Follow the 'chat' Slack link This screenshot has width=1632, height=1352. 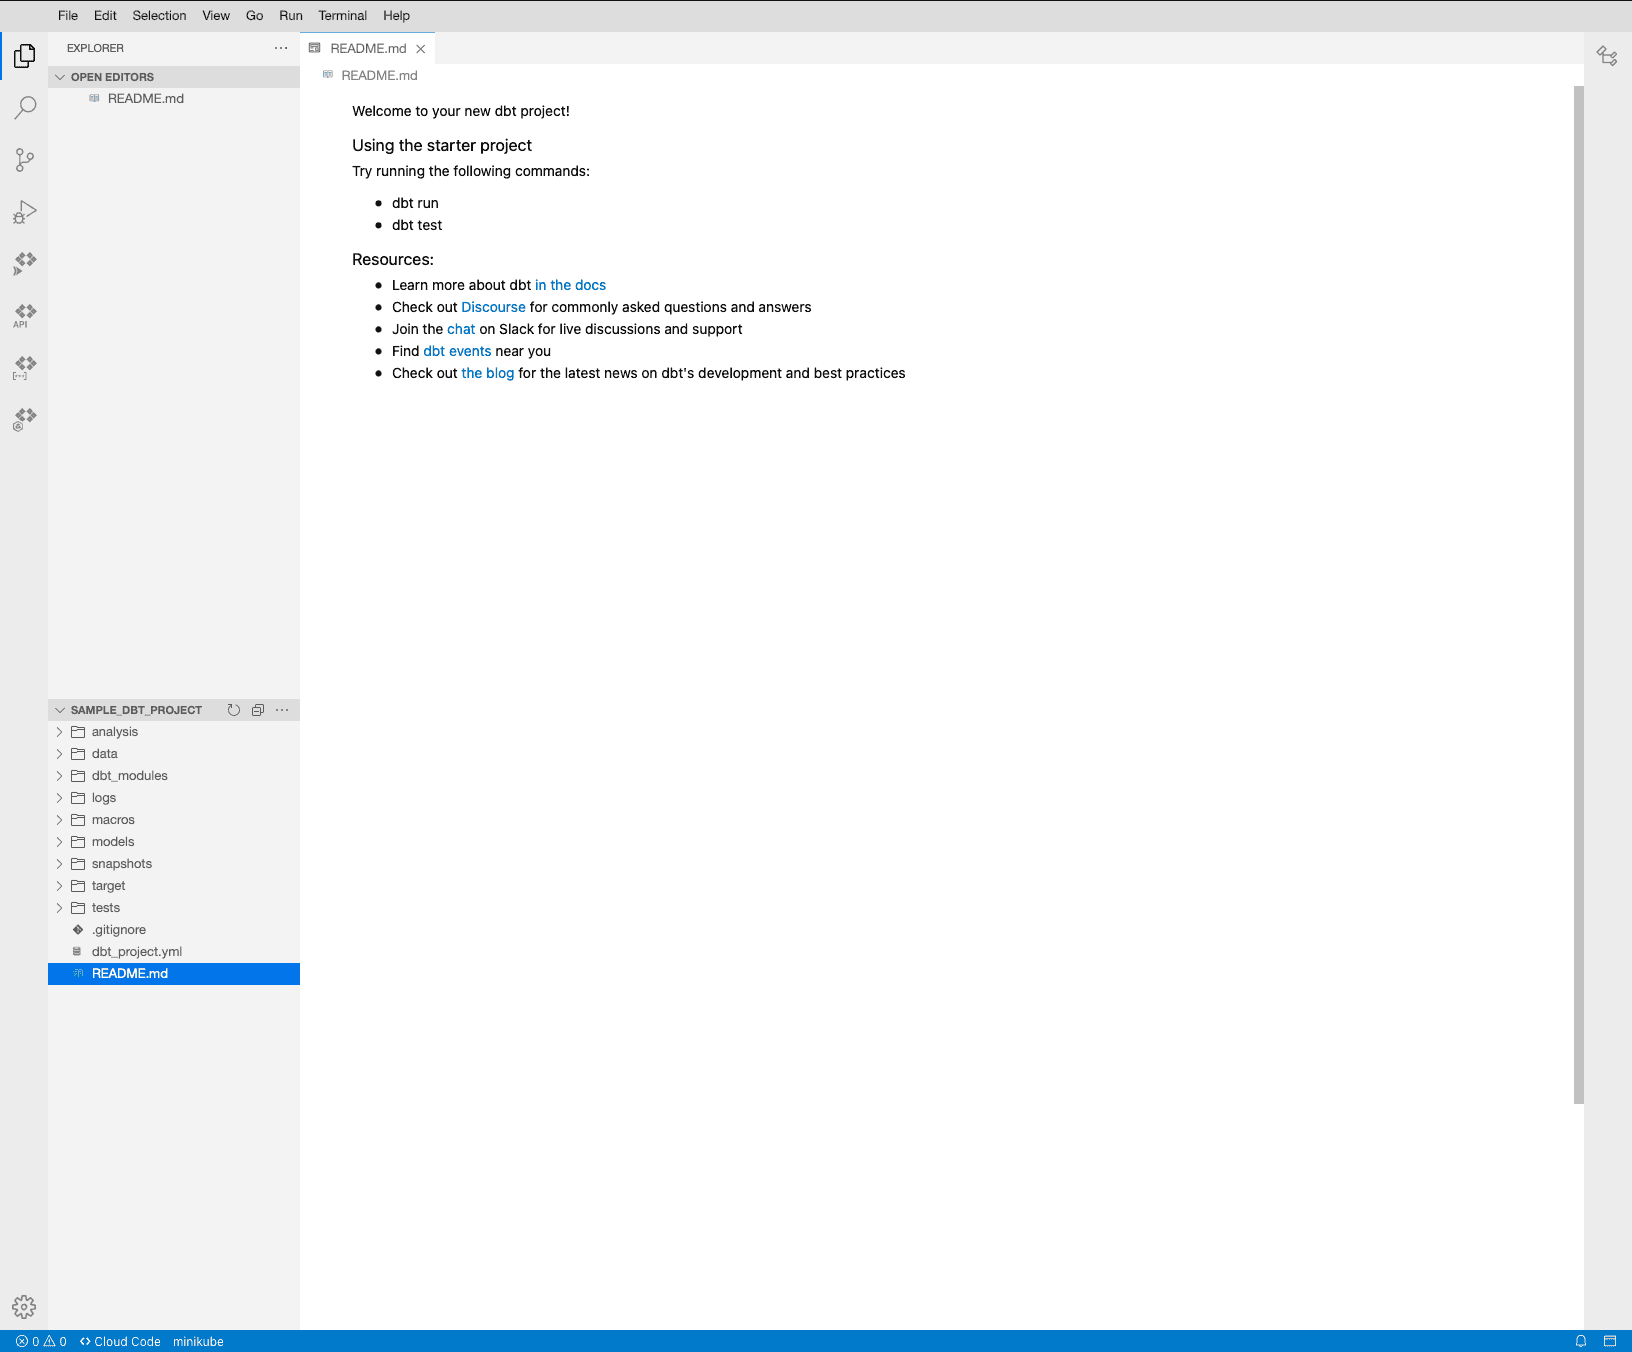(x=461, y=329)
